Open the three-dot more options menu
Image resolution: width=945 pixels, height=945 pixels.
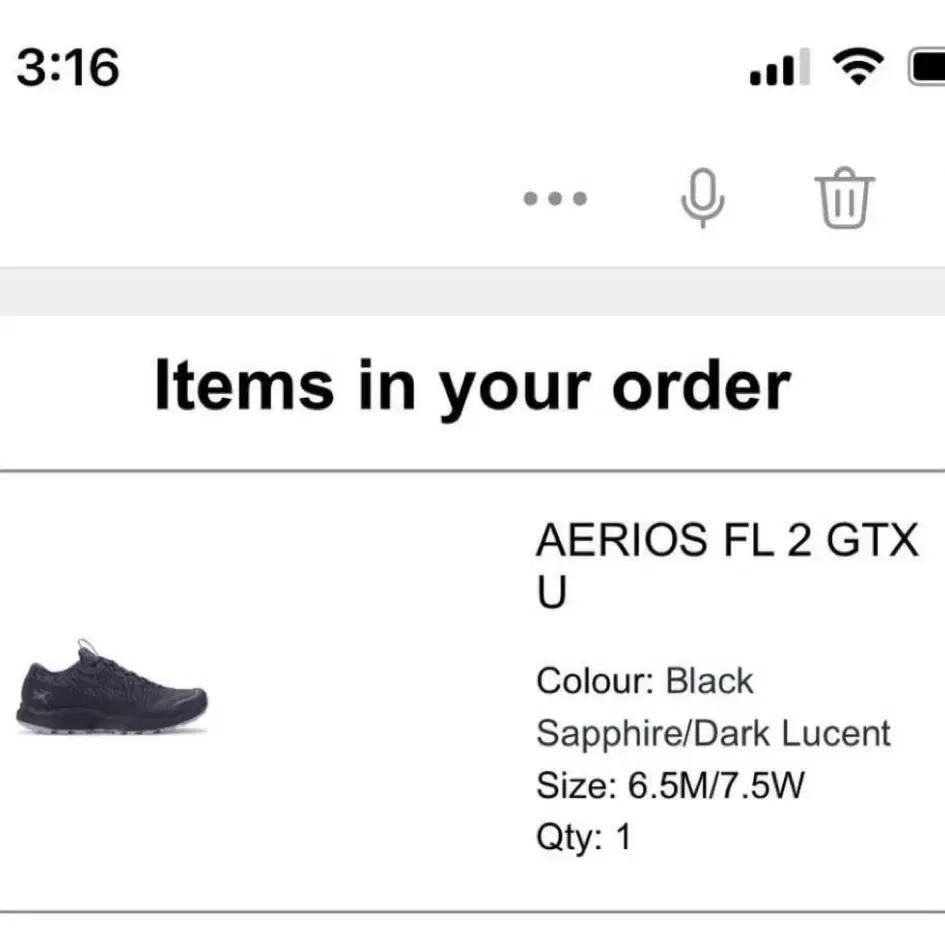coord(556,198)
